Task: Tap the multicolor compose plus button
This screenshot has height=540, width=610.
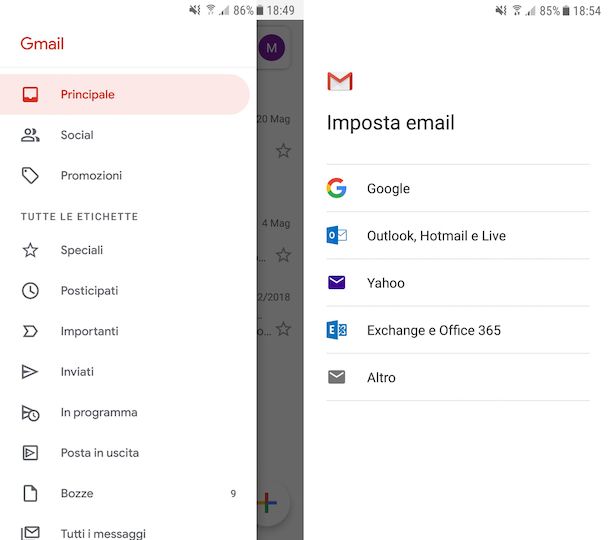Action: pos(268,503)
